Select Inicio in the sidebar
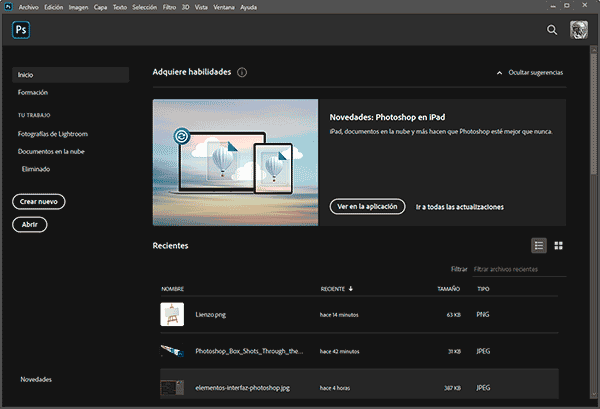Screen dimensions: 600x409 click(x=70, y=75)
